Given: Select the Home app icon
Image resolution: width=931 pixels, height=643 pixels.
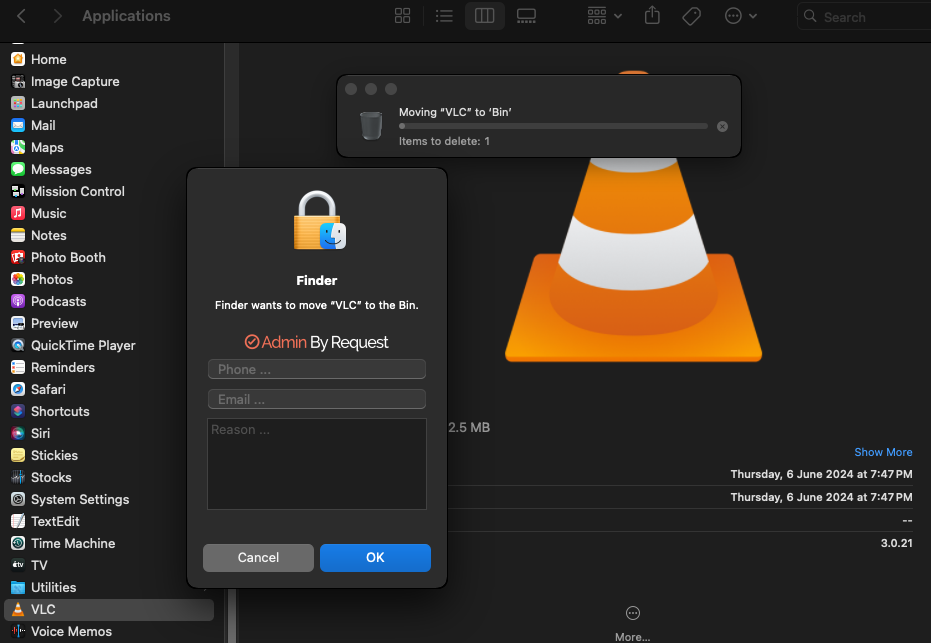Looking at the screenshot, I should pos(18,59).
